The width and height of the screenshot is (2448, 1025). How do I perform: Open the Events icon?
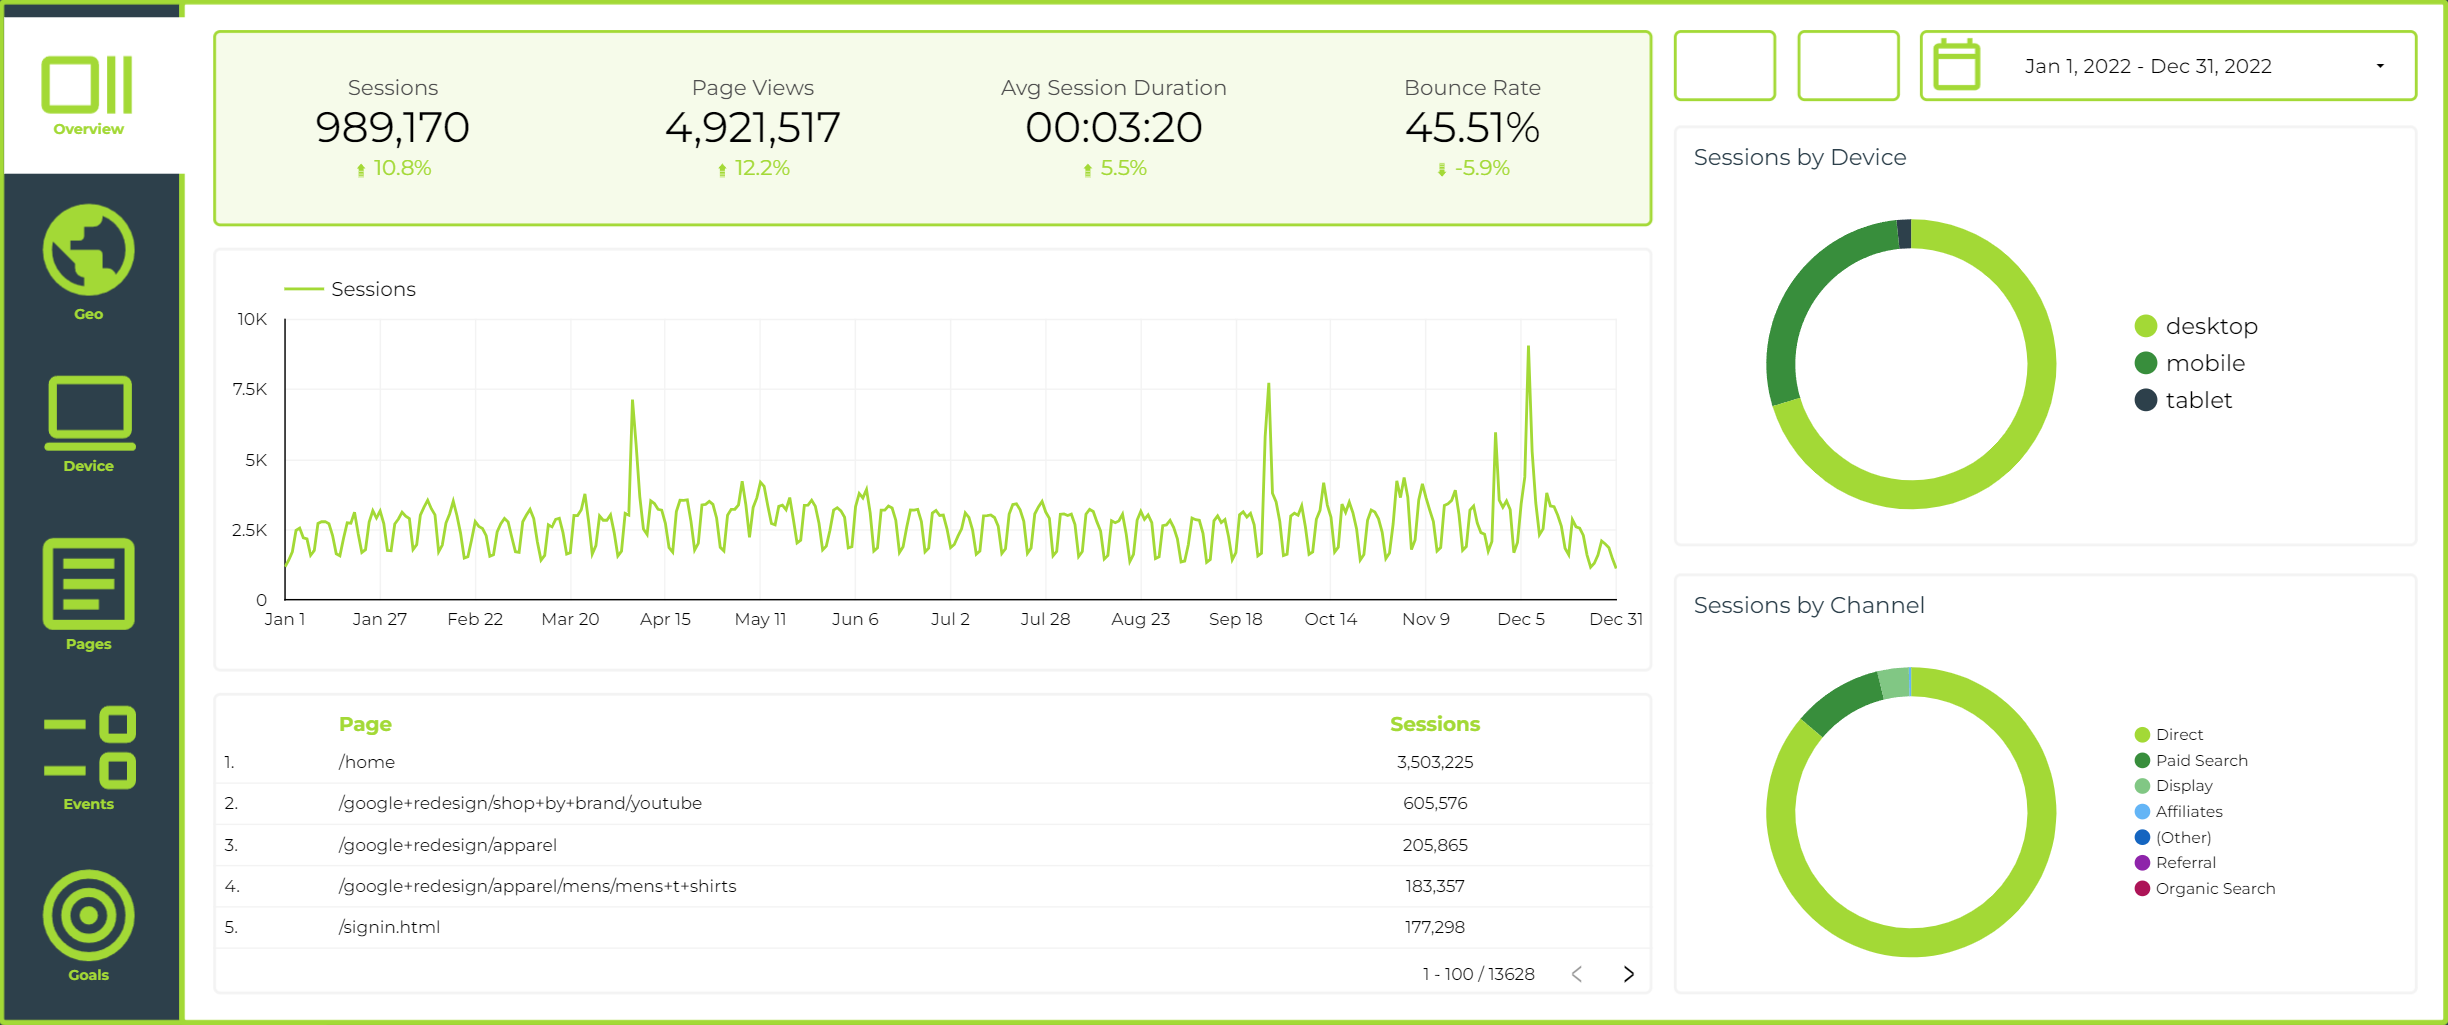click(x=89, y=747)
